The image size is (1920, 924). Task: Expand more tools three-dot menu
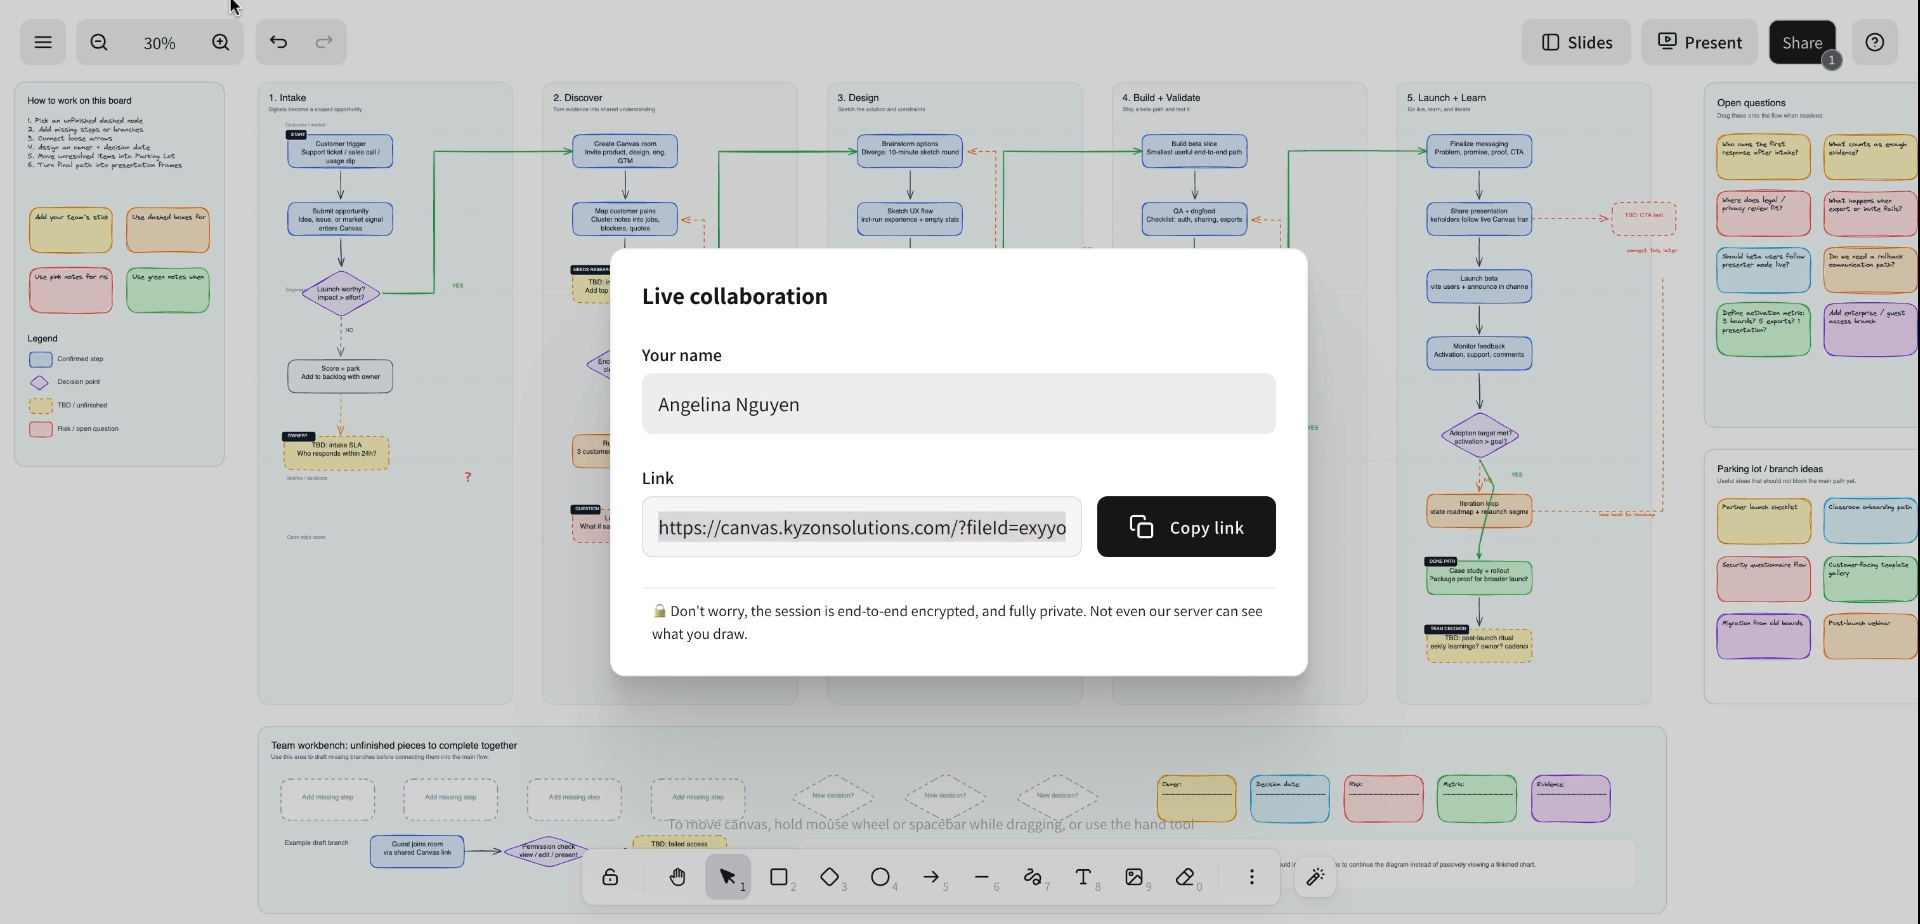1251,877
